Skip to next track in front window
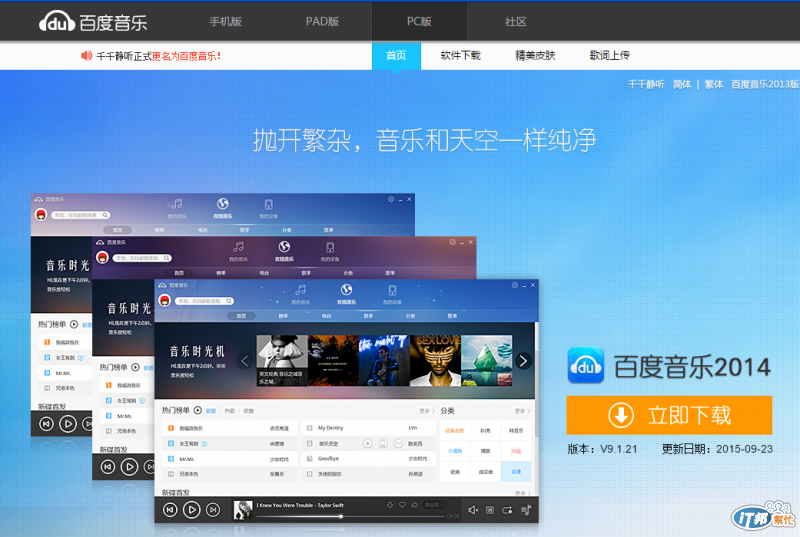Screen dimensions: 800x537 pyautogui.click(x=213, y=509)
